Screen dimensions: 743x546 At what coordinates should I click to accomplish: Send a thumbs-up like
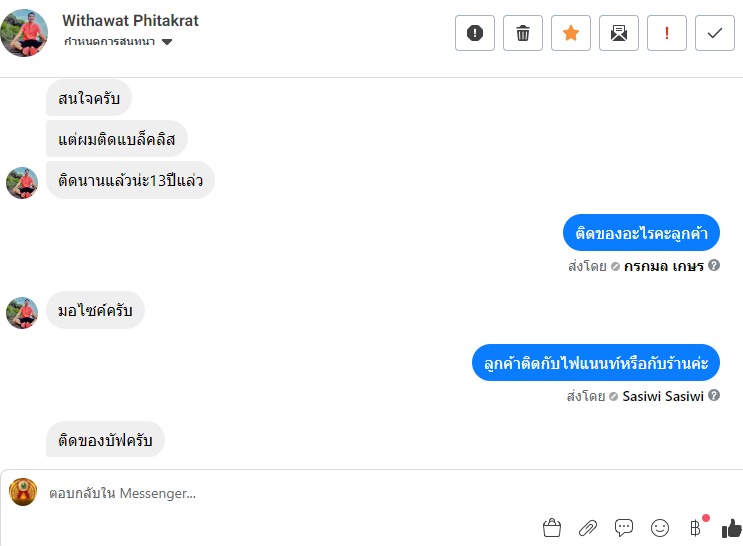[x=731, y=527]
